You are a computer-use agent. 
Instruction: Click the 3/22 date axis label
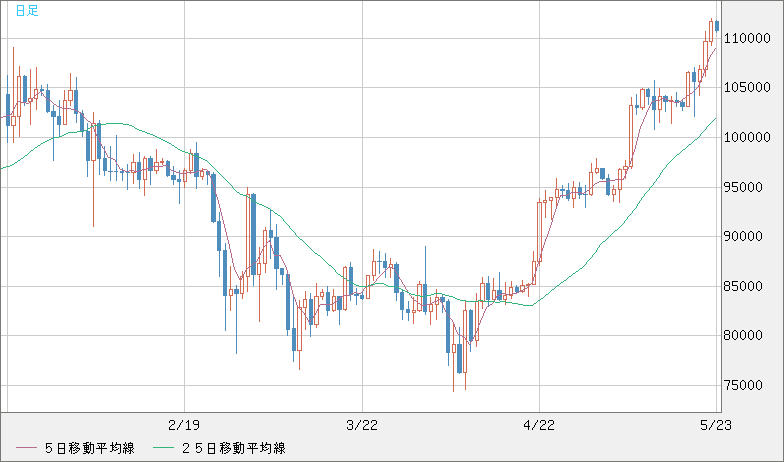[x=362, y=426]
